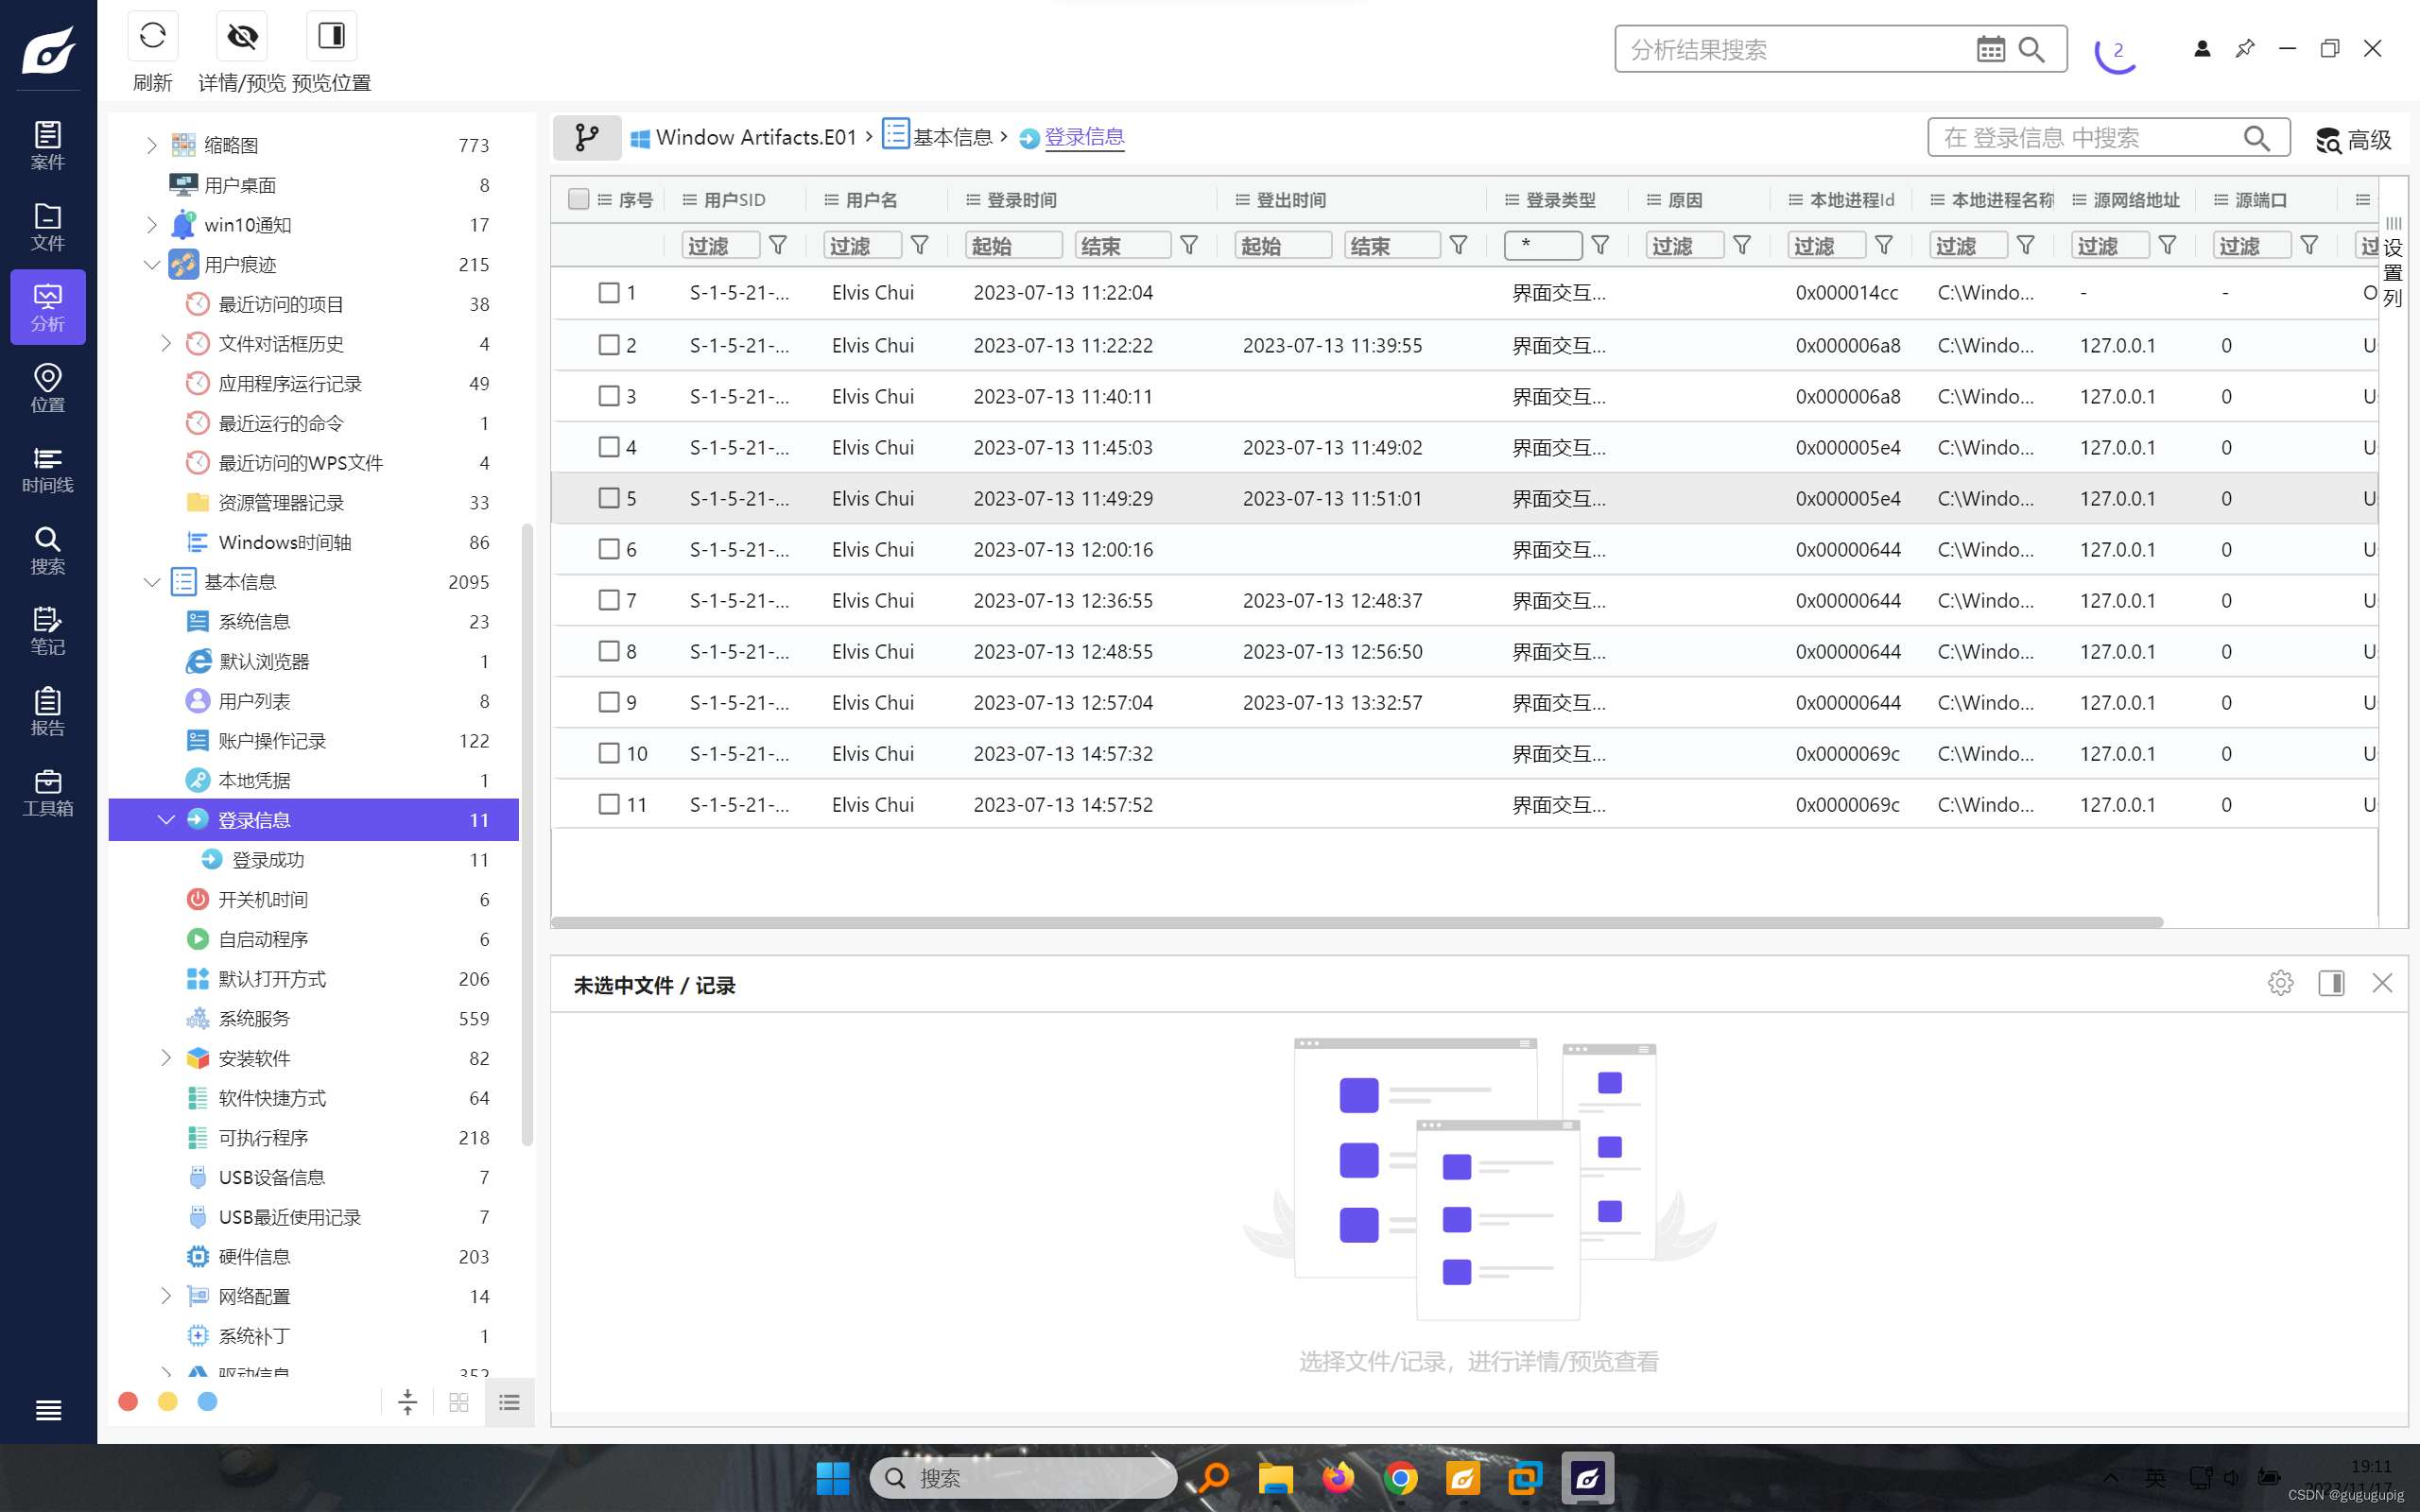Click the branch tree icon beside the breadcrumb
Screen dimensions: 2420x1512
pyautogui.click(x=587, y=137)
